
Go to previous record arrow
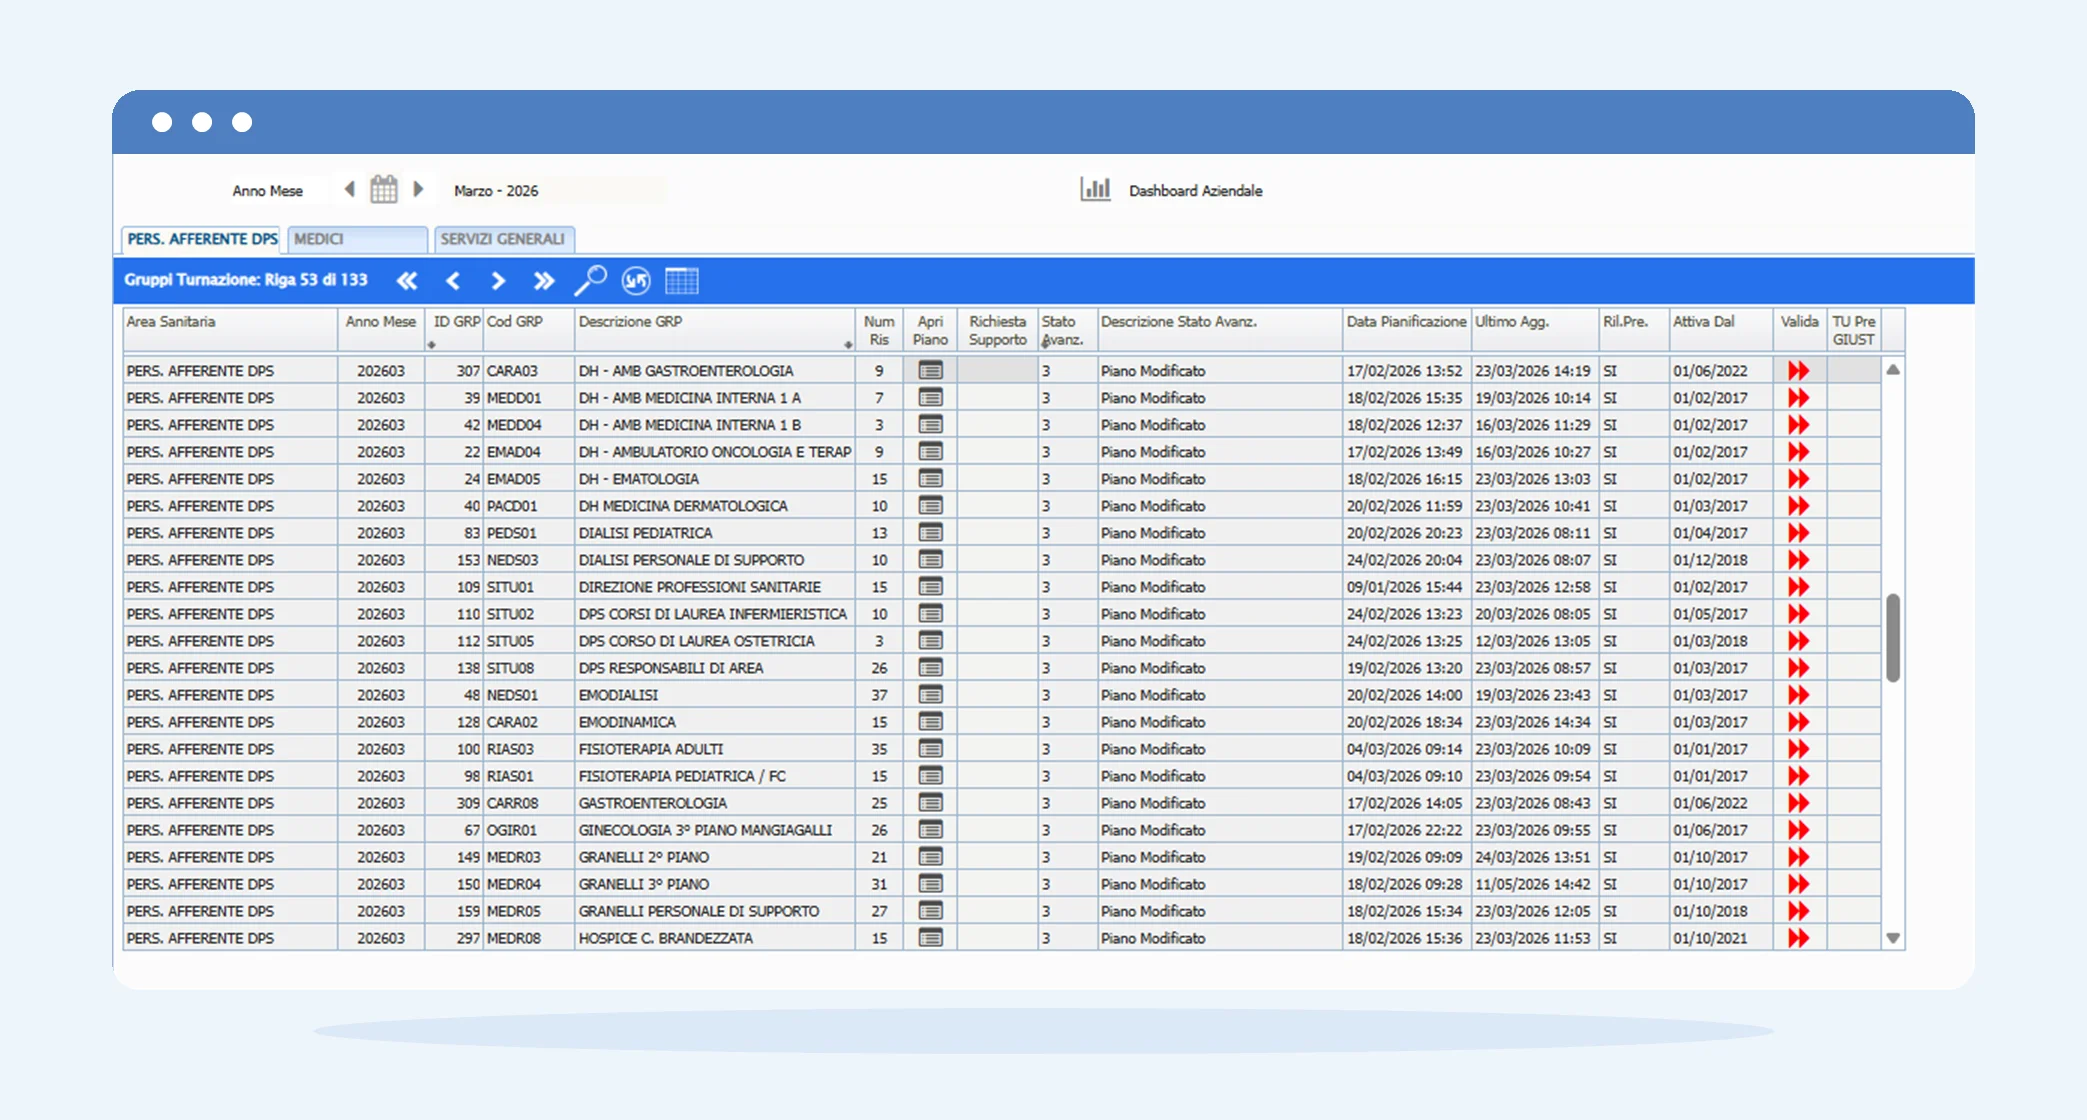453,281
